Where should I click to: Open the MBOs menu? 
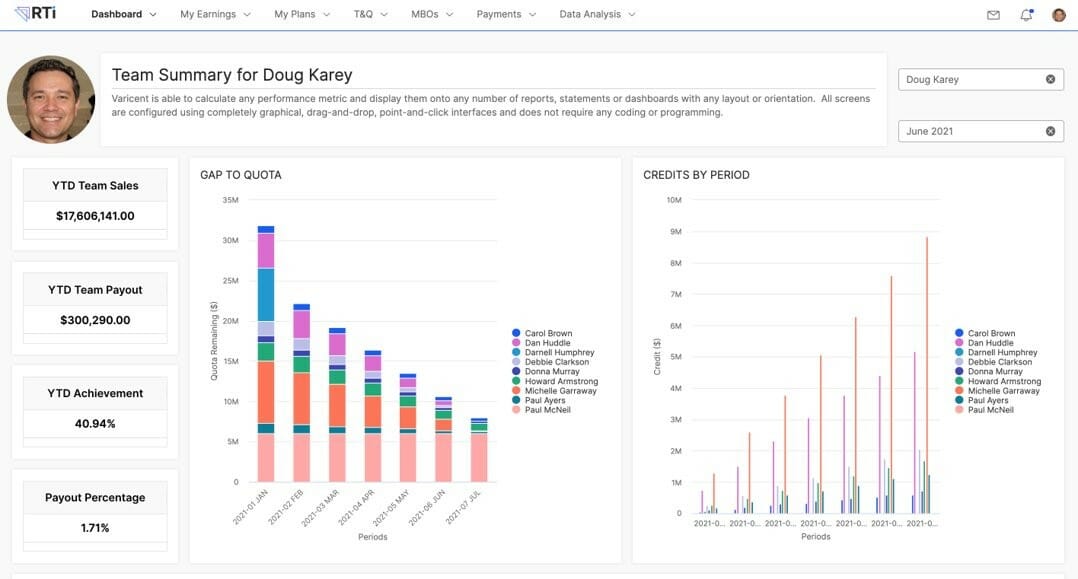tap(432, 15)
